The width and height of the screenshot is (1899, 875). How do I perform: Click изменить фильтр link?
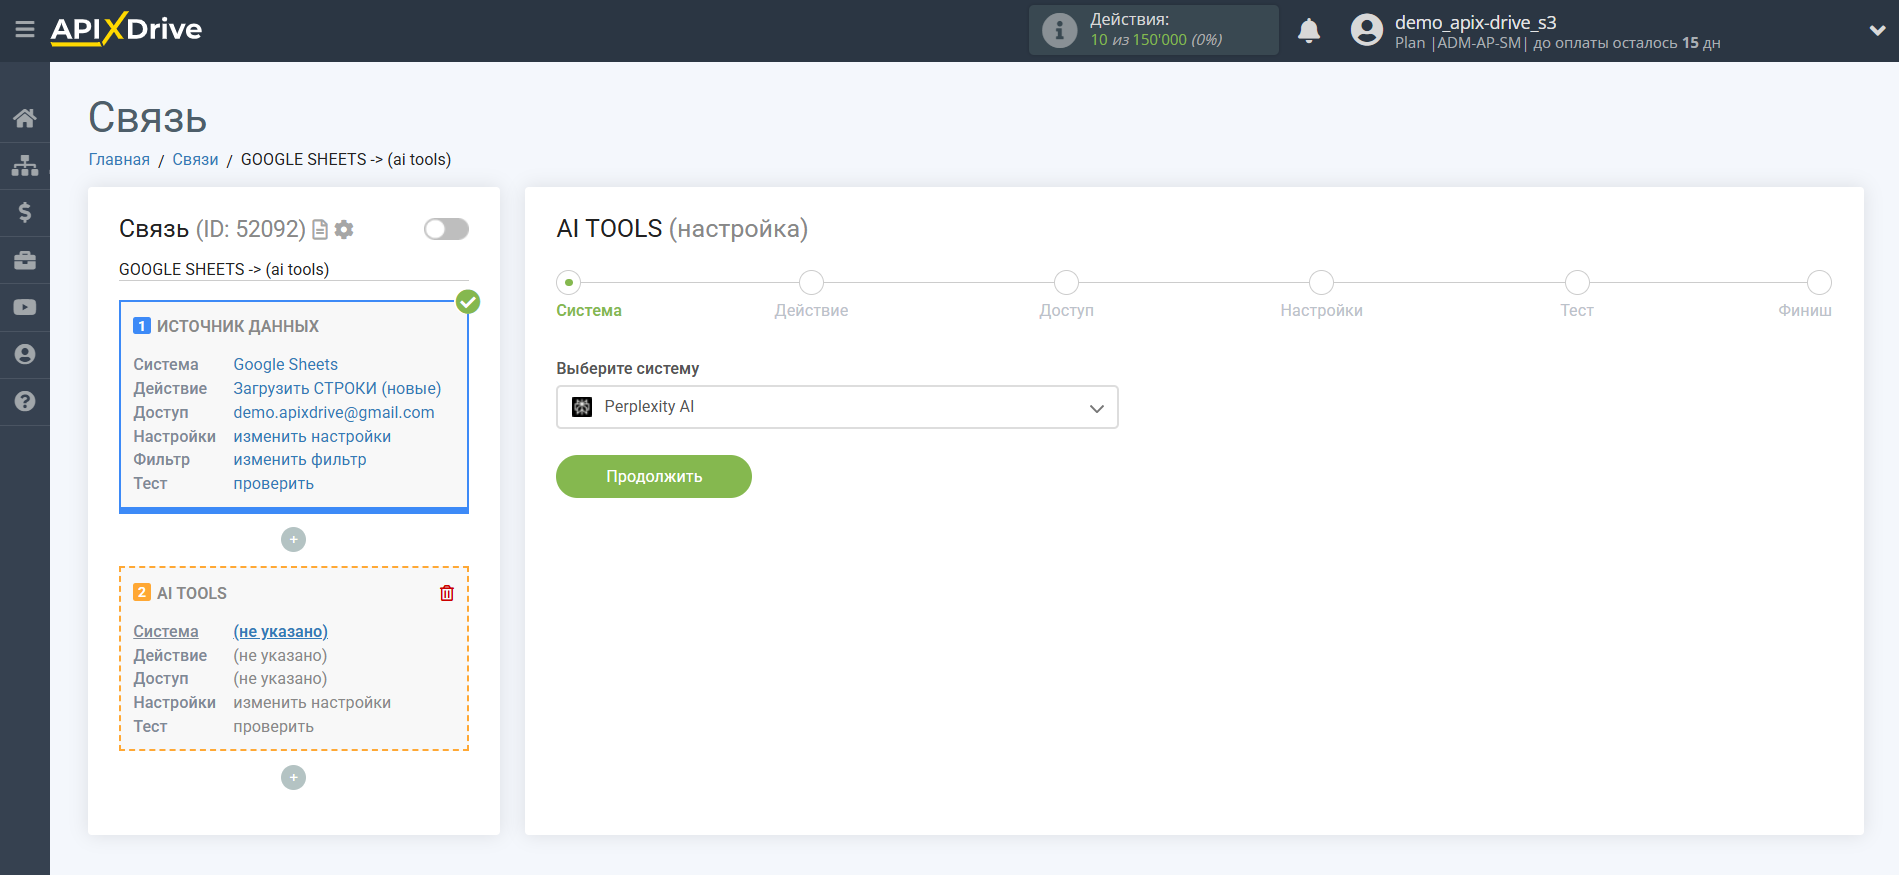tap(300, 460)
